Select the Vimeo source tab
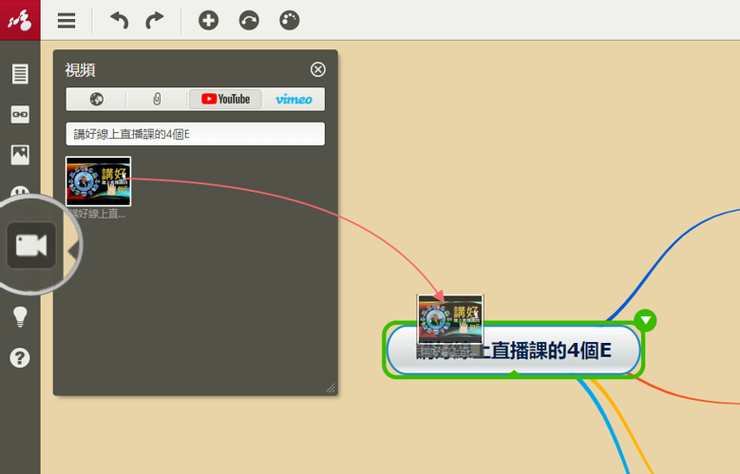Viewport: 740px width, 474px height. pyautogui.click(x=294, y=99)
